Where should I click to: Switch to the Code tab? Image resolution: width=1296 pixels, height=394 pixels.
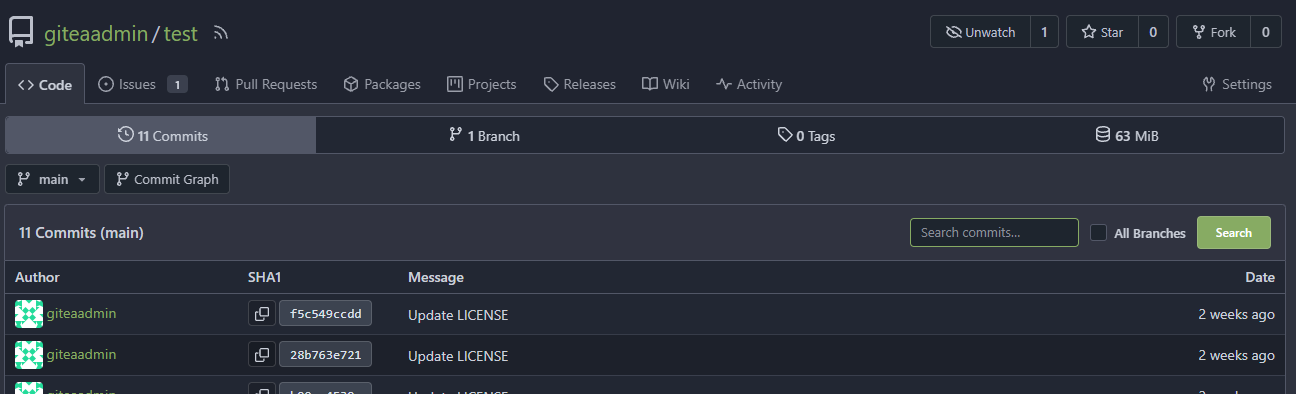click(x=45, y=84)
